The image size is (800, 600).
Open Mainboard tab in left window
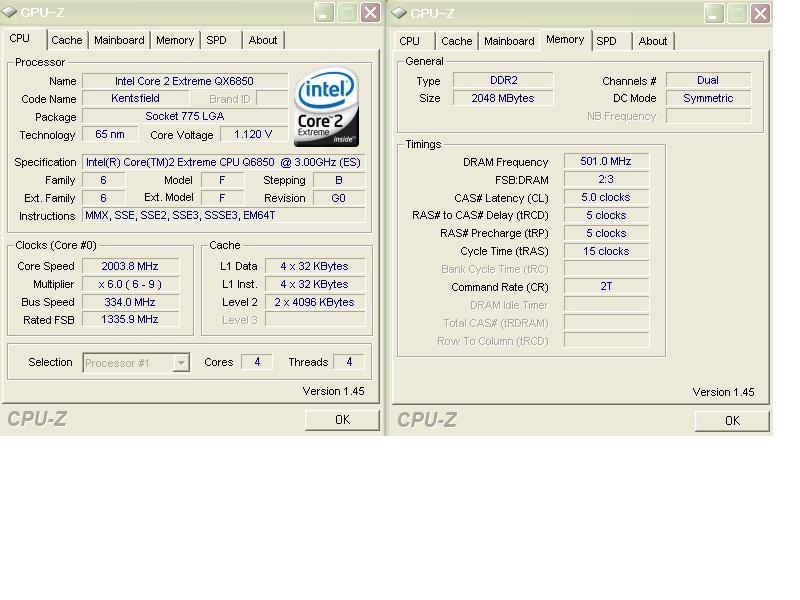(x=119, y=40)
